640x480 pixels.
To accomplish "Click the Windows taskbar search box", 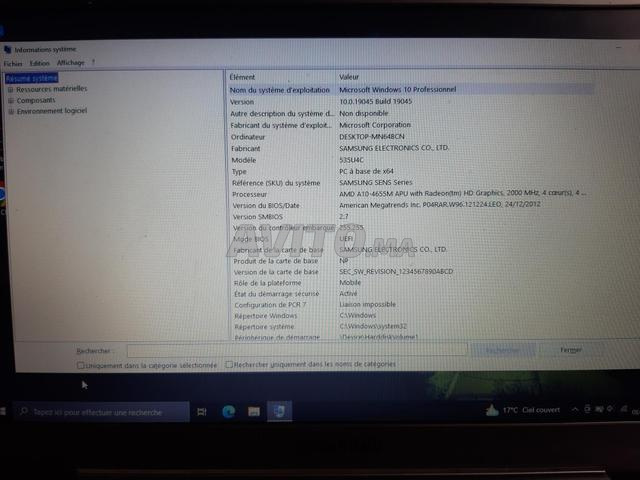I will coord(101,412).
